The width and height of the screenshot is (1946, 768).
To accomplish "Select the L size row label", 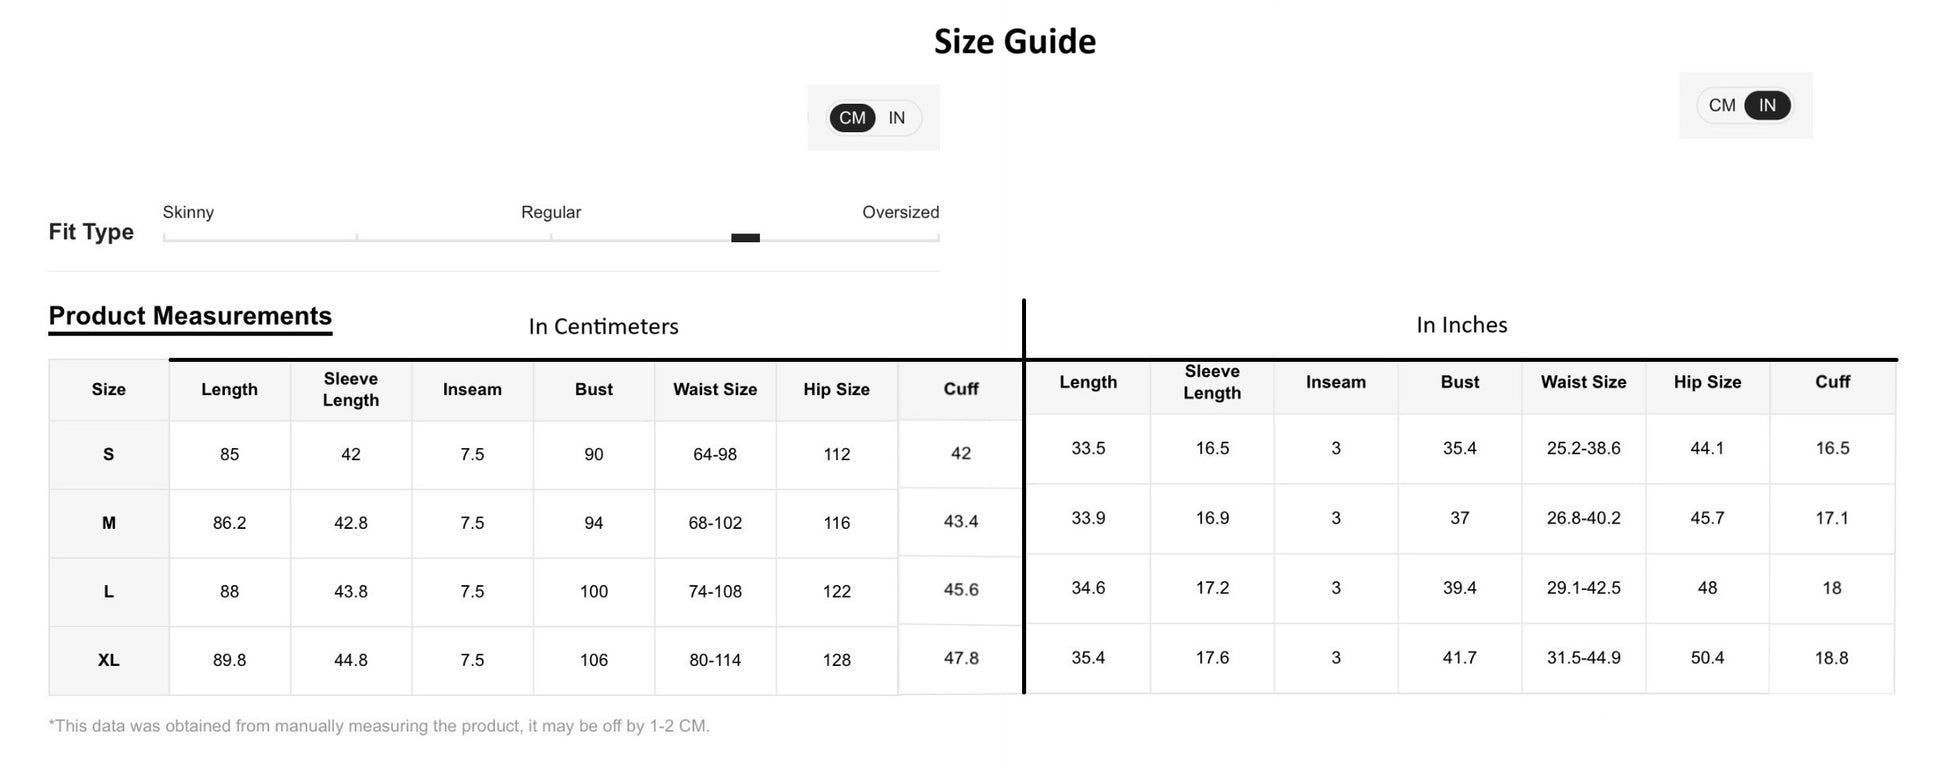I will click(108, 592).
